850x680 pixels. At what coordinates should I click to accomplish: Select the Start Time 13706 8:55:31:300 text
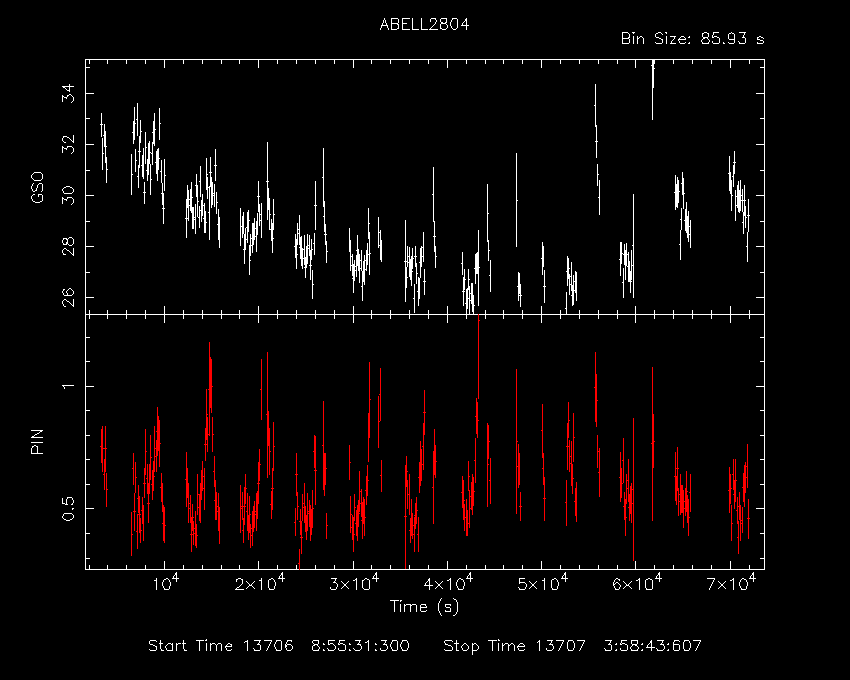click(x=279, y=646)
